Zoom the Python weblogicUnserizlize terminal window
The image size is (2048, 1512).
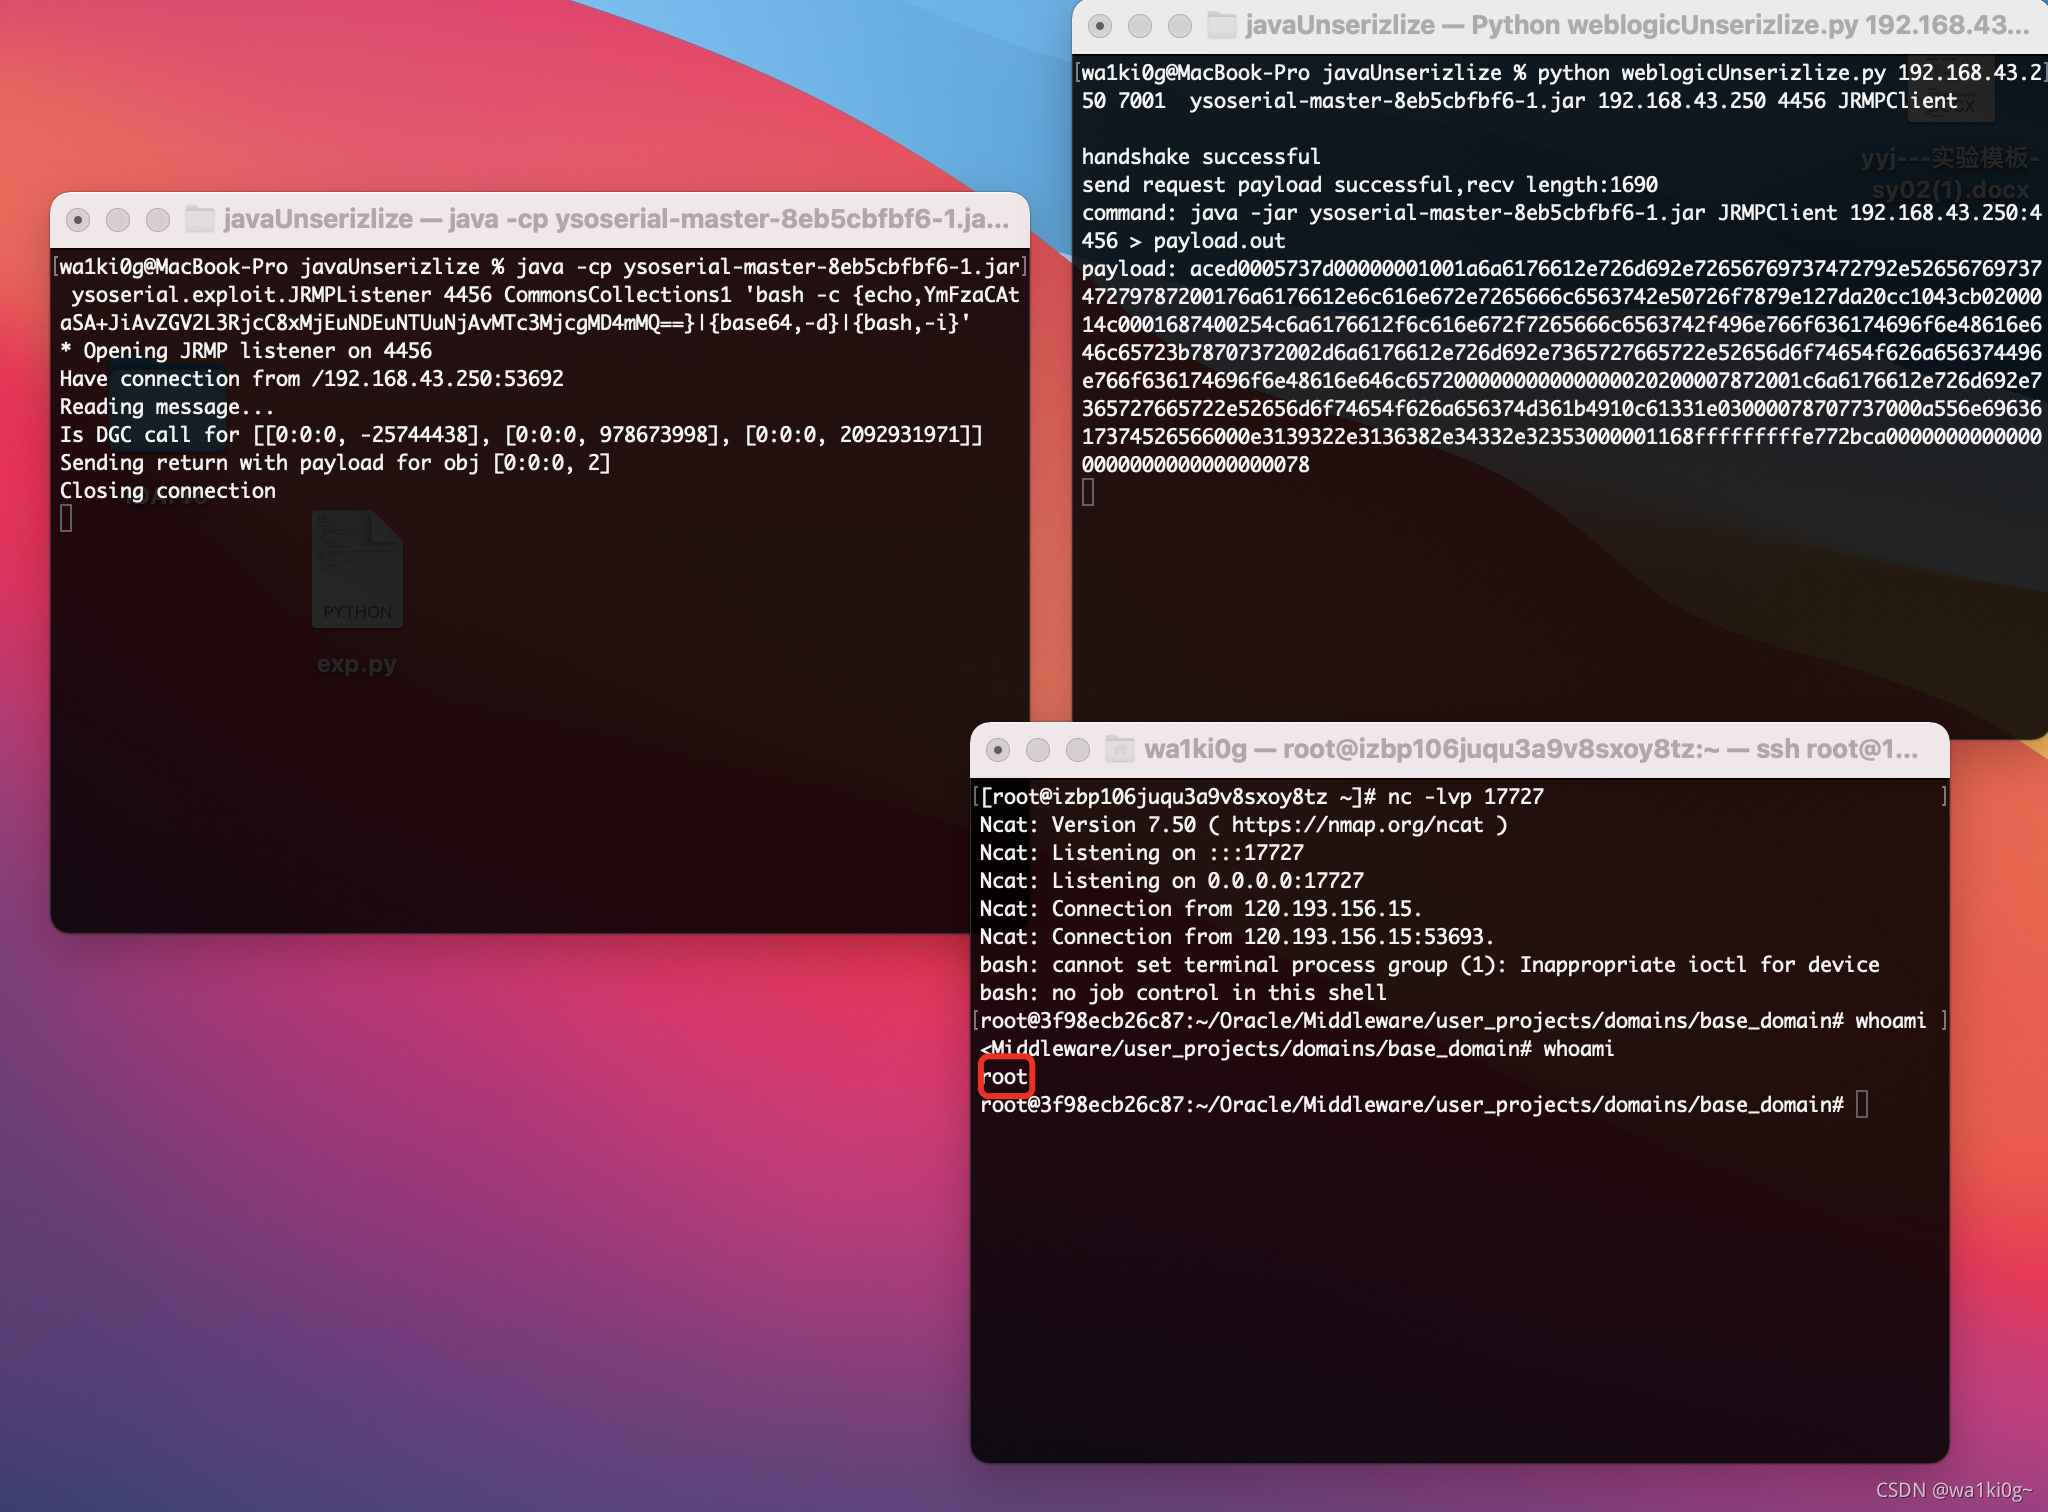pos(1180,26)
